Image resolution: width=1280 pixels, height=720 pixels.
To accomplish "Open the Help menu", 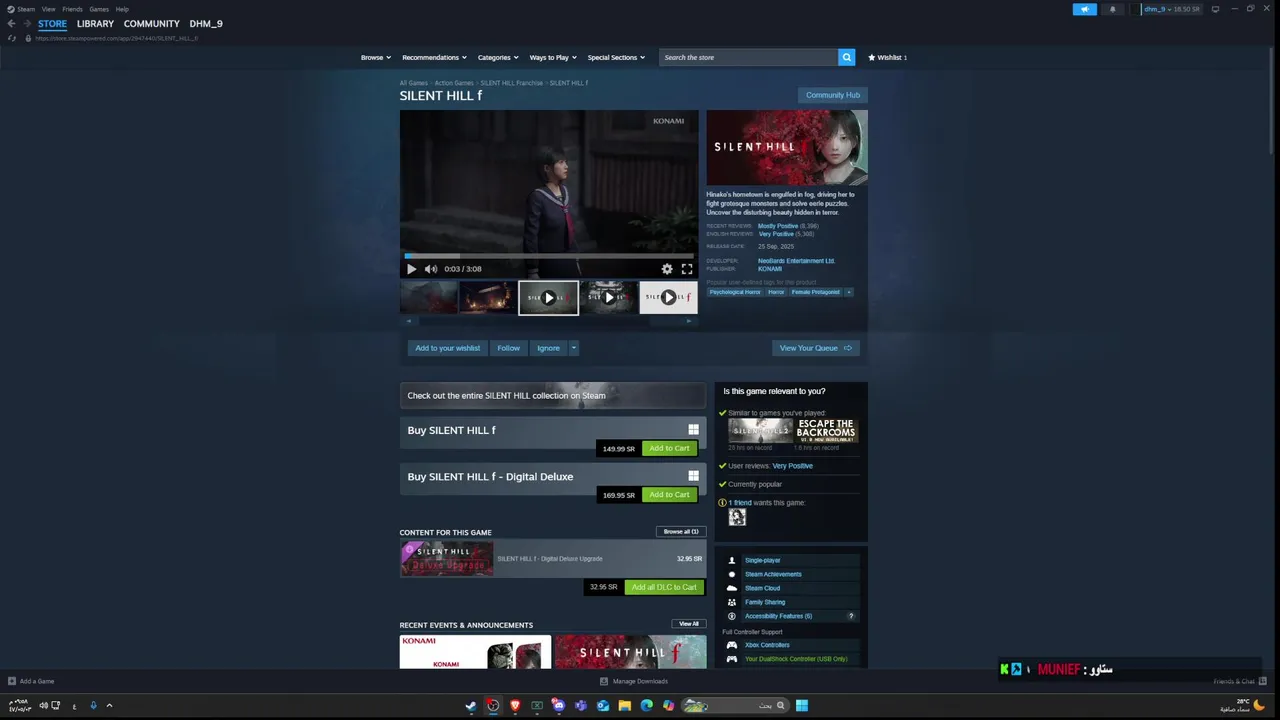I will (x=122, y=9).
